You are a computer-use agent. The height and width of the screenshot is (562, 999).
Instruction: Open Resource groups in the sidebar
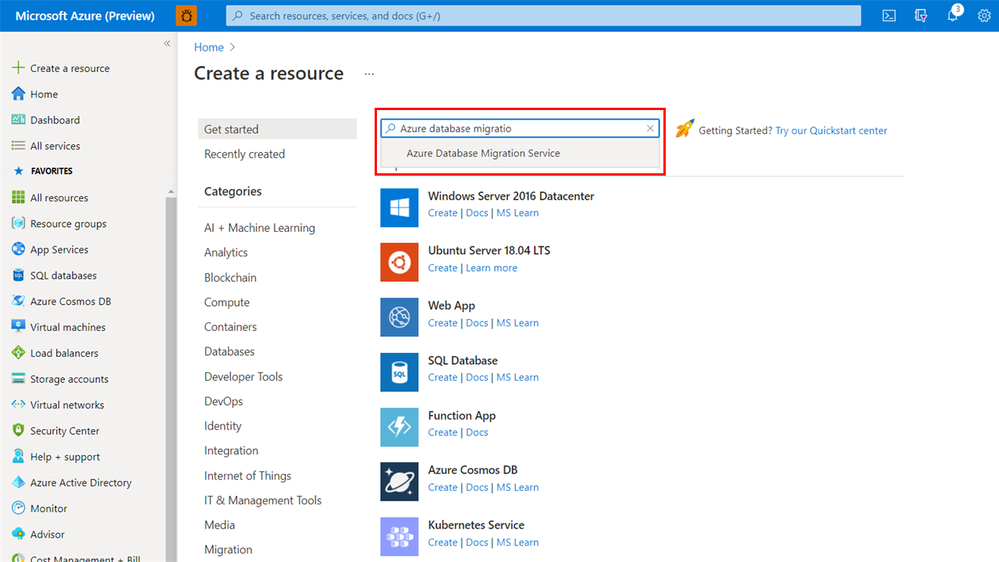(68, 224)
